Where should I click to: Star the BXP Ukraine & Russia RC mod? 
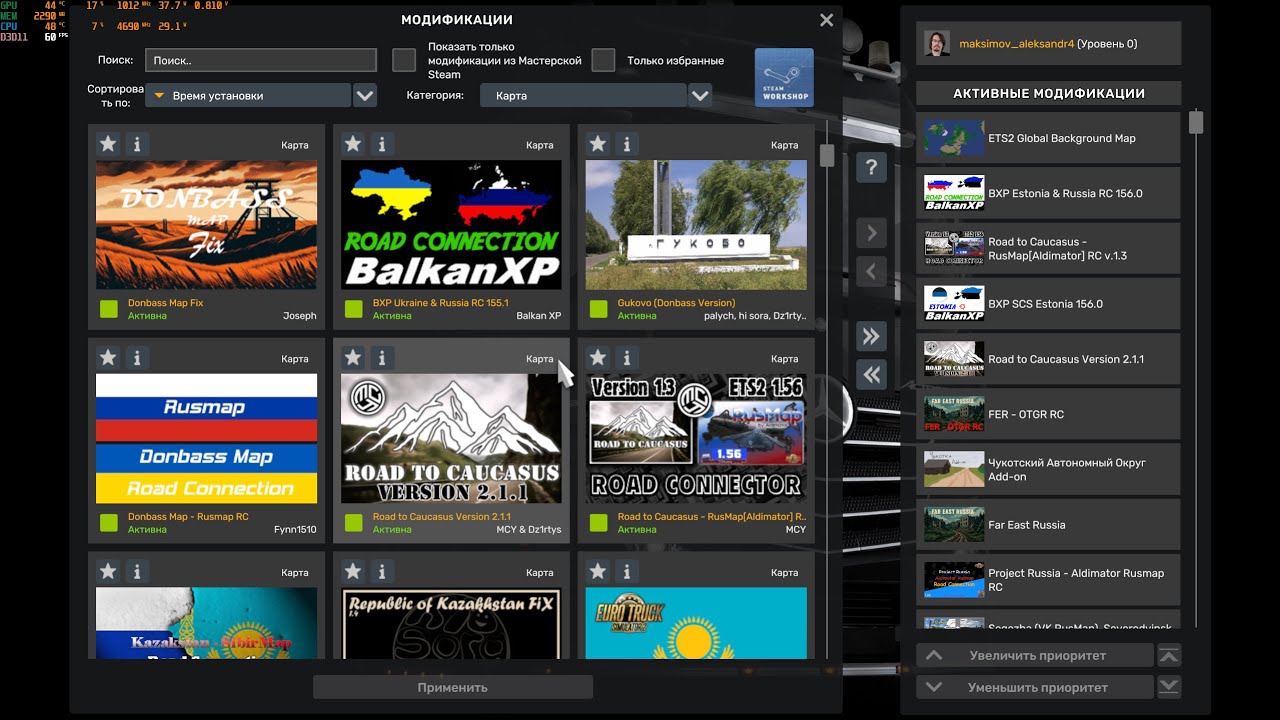point(353,144)
